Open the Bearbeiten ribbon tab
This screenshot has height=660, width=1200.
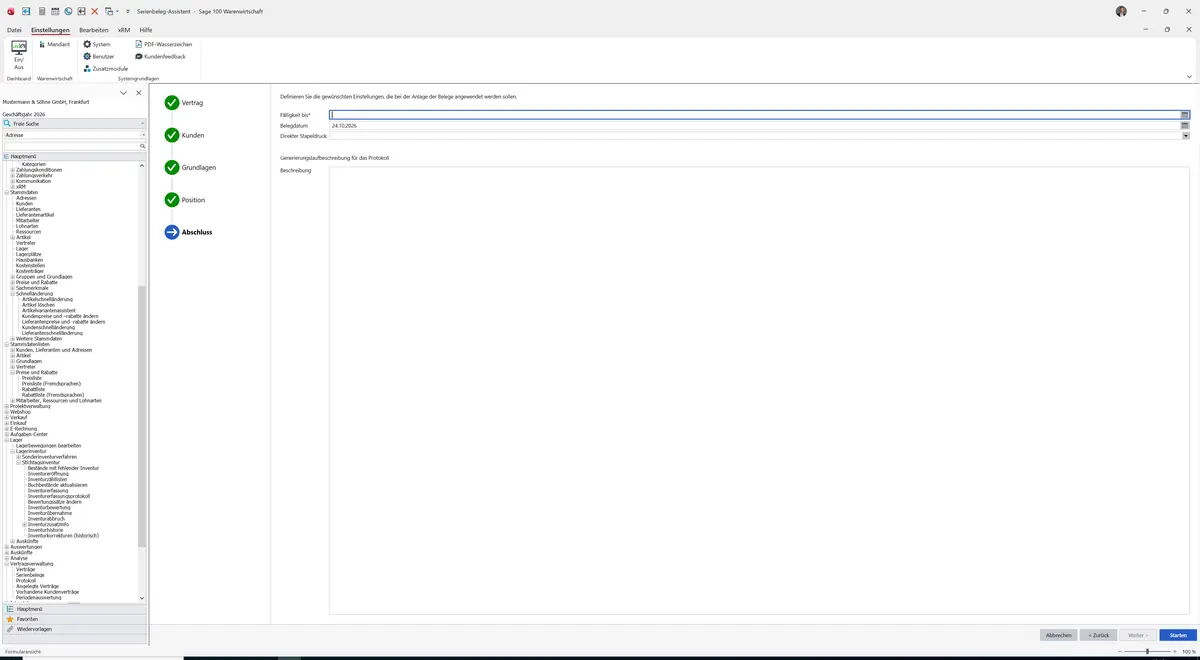pyautogui.click(x=93, y=30)
